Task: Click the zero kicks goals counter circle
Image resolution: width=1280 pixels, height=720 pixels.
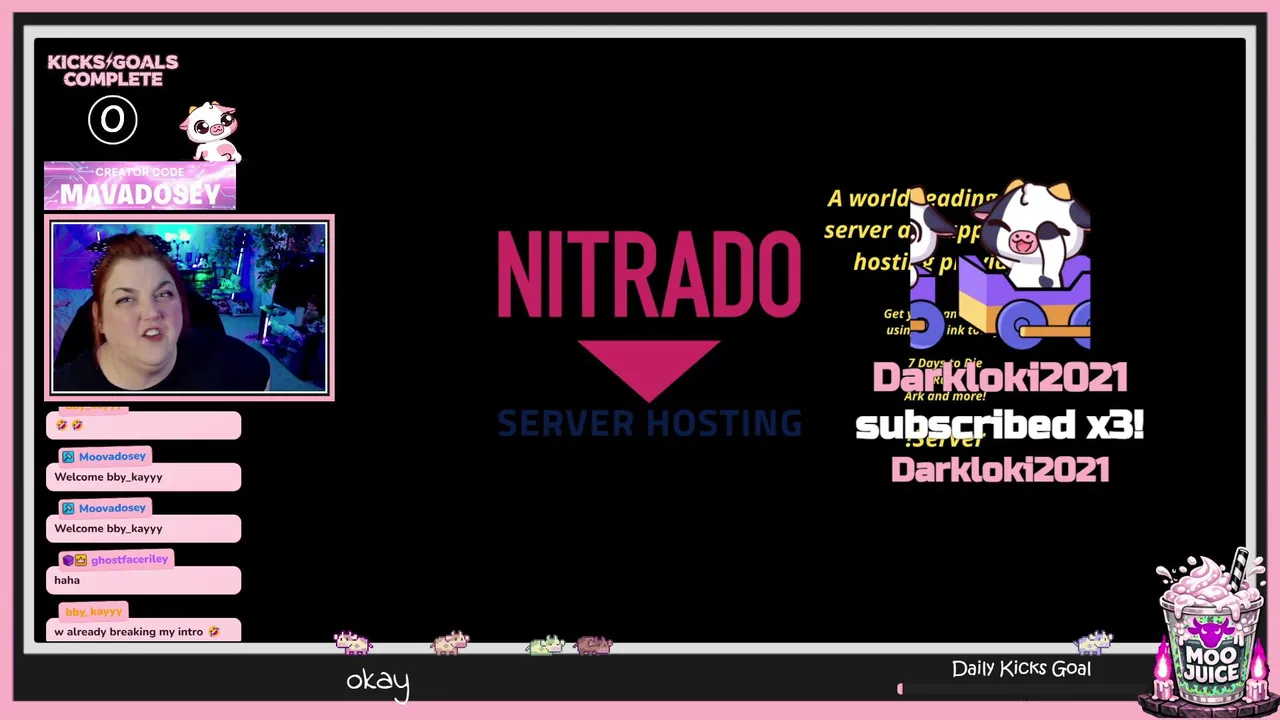Action: coord(112,120)
